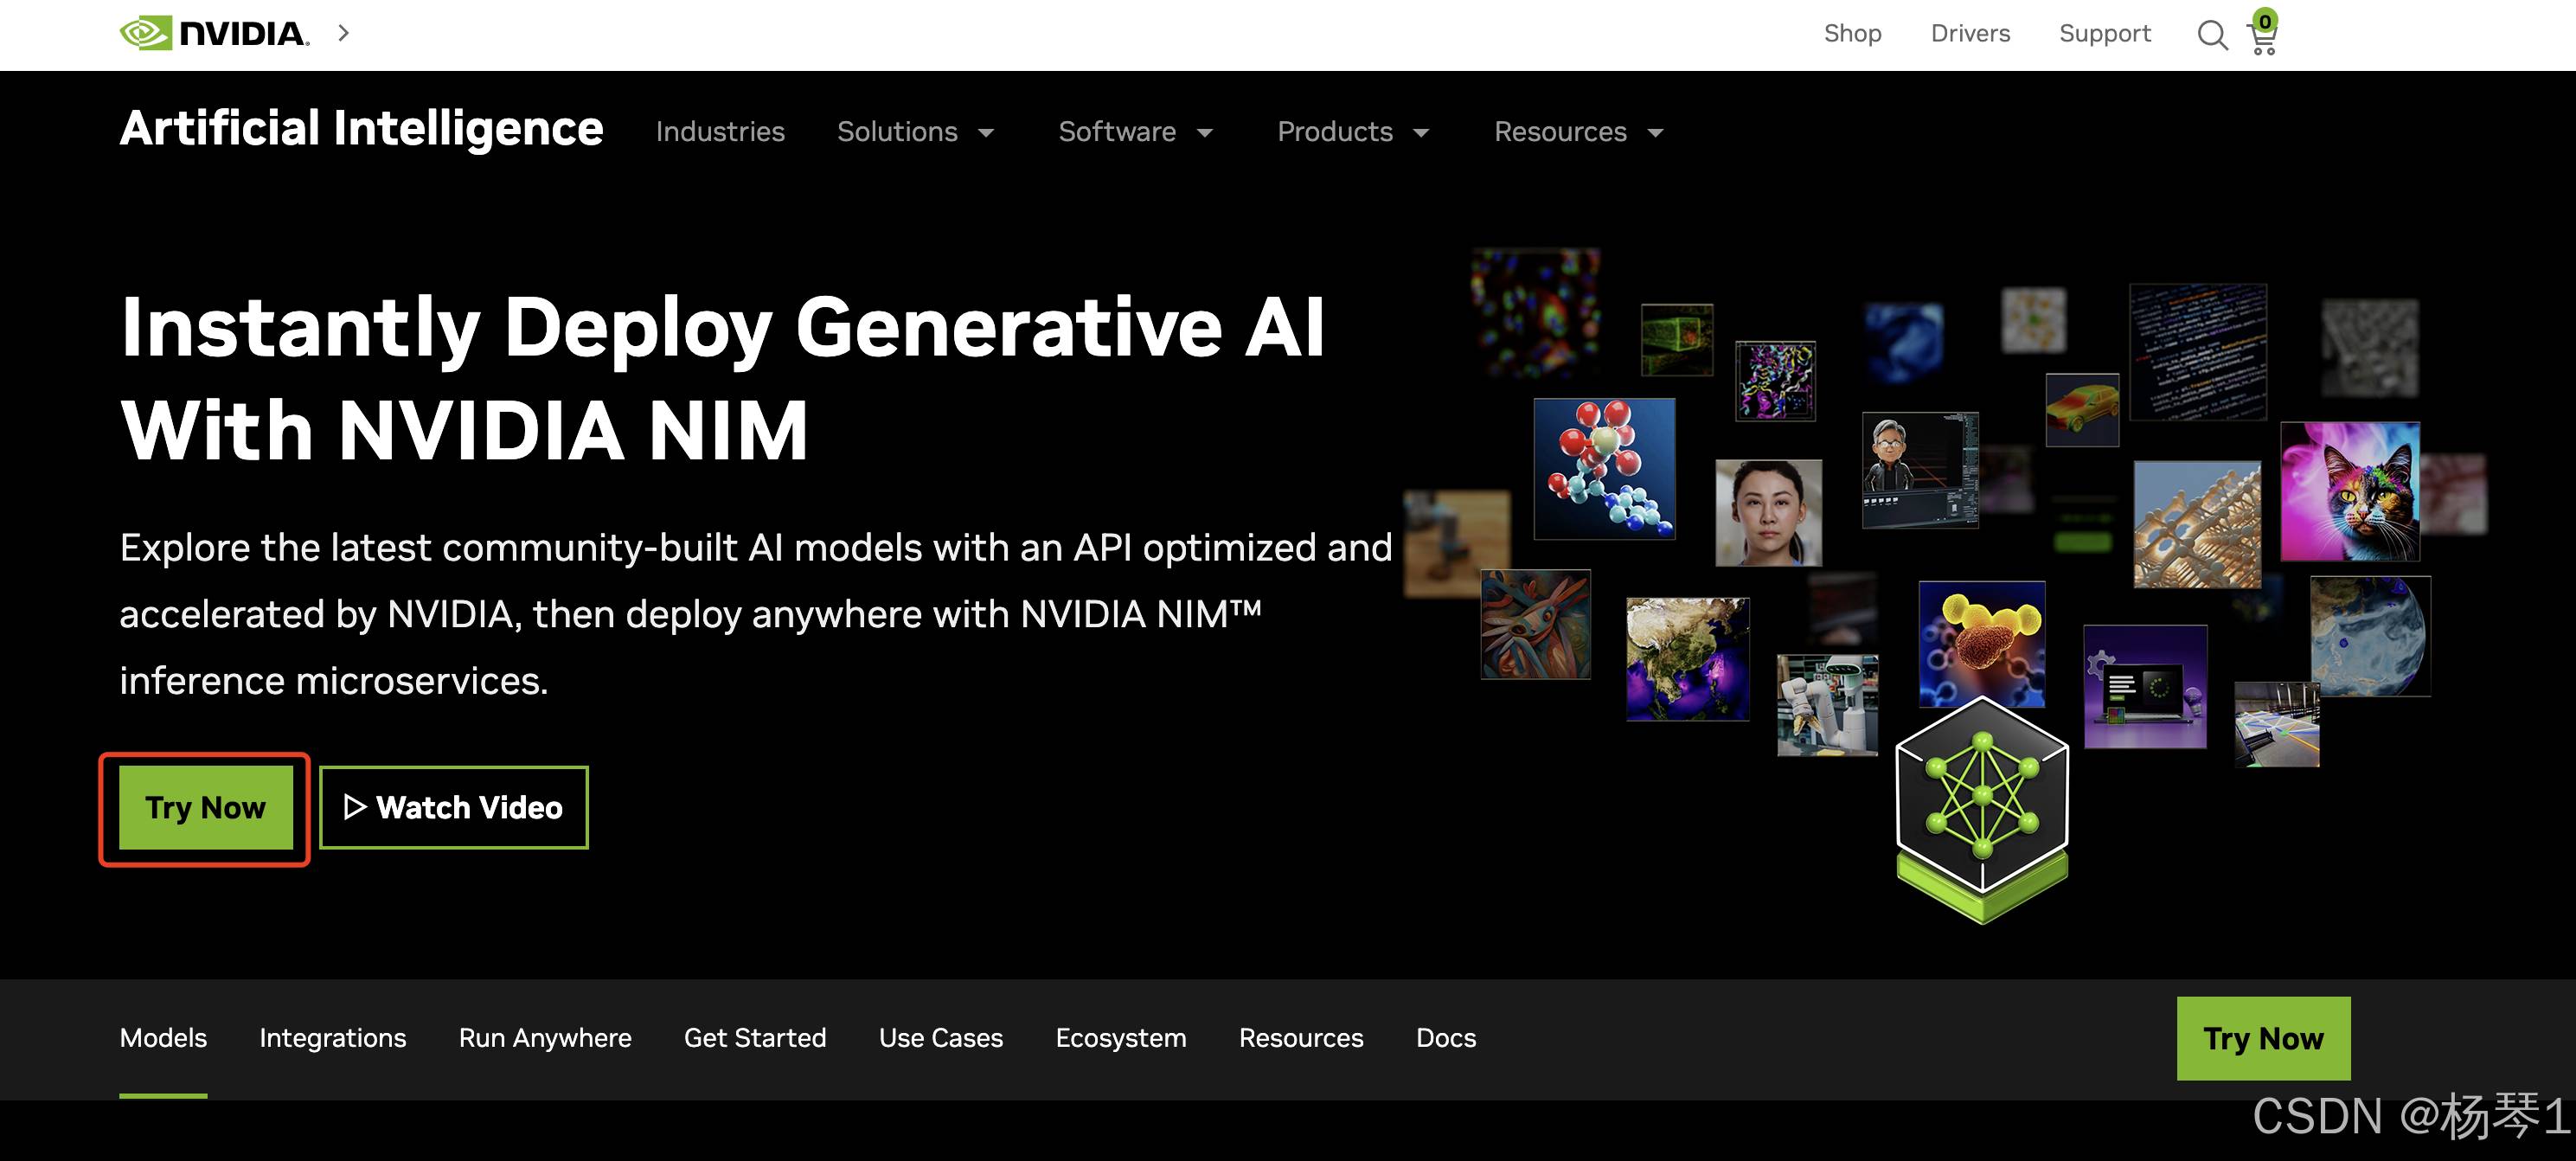Click the woman's face thumbnail

click(1768, 512)
